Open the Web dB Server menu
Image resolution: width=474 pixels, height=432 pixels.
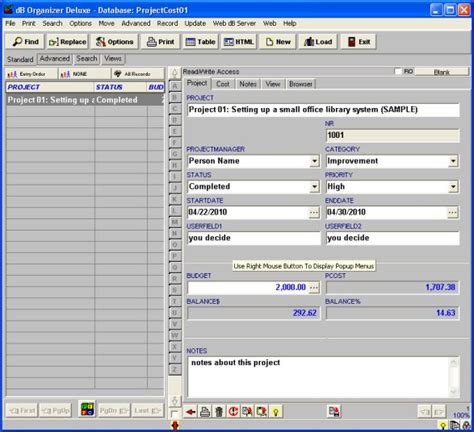[x=234, y=23]
